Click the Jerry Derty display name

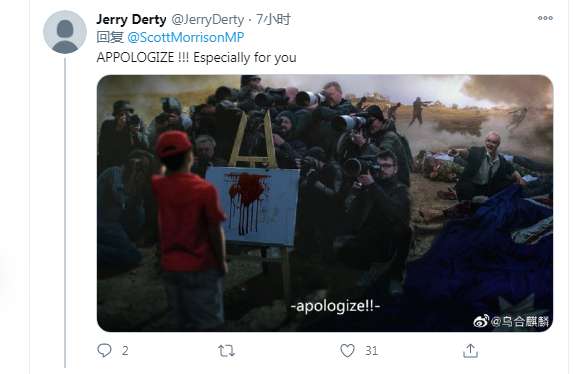[131, 19]
